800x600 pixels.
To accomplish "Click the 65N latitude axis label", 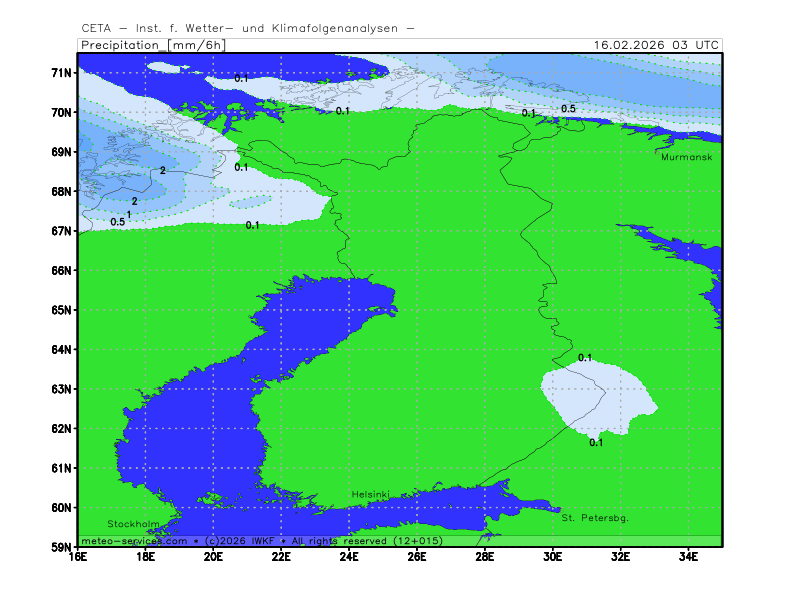I will click(62, 310).
